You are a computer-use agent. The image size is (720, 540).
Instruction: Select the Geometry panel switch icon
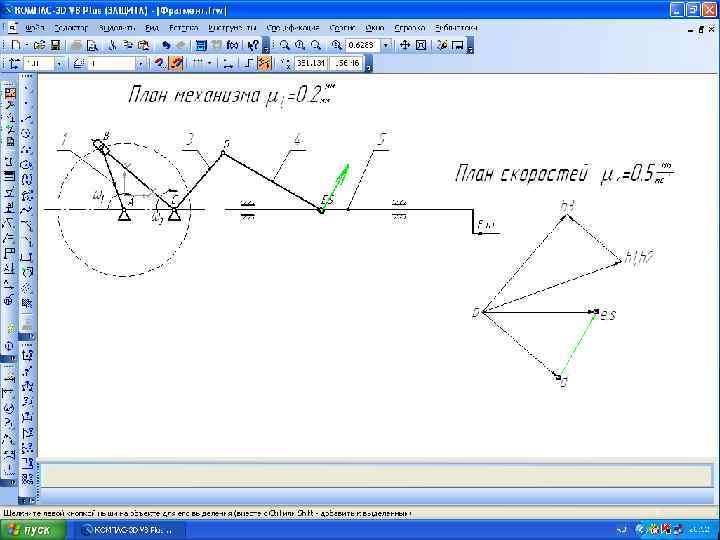tap(10, 94)
